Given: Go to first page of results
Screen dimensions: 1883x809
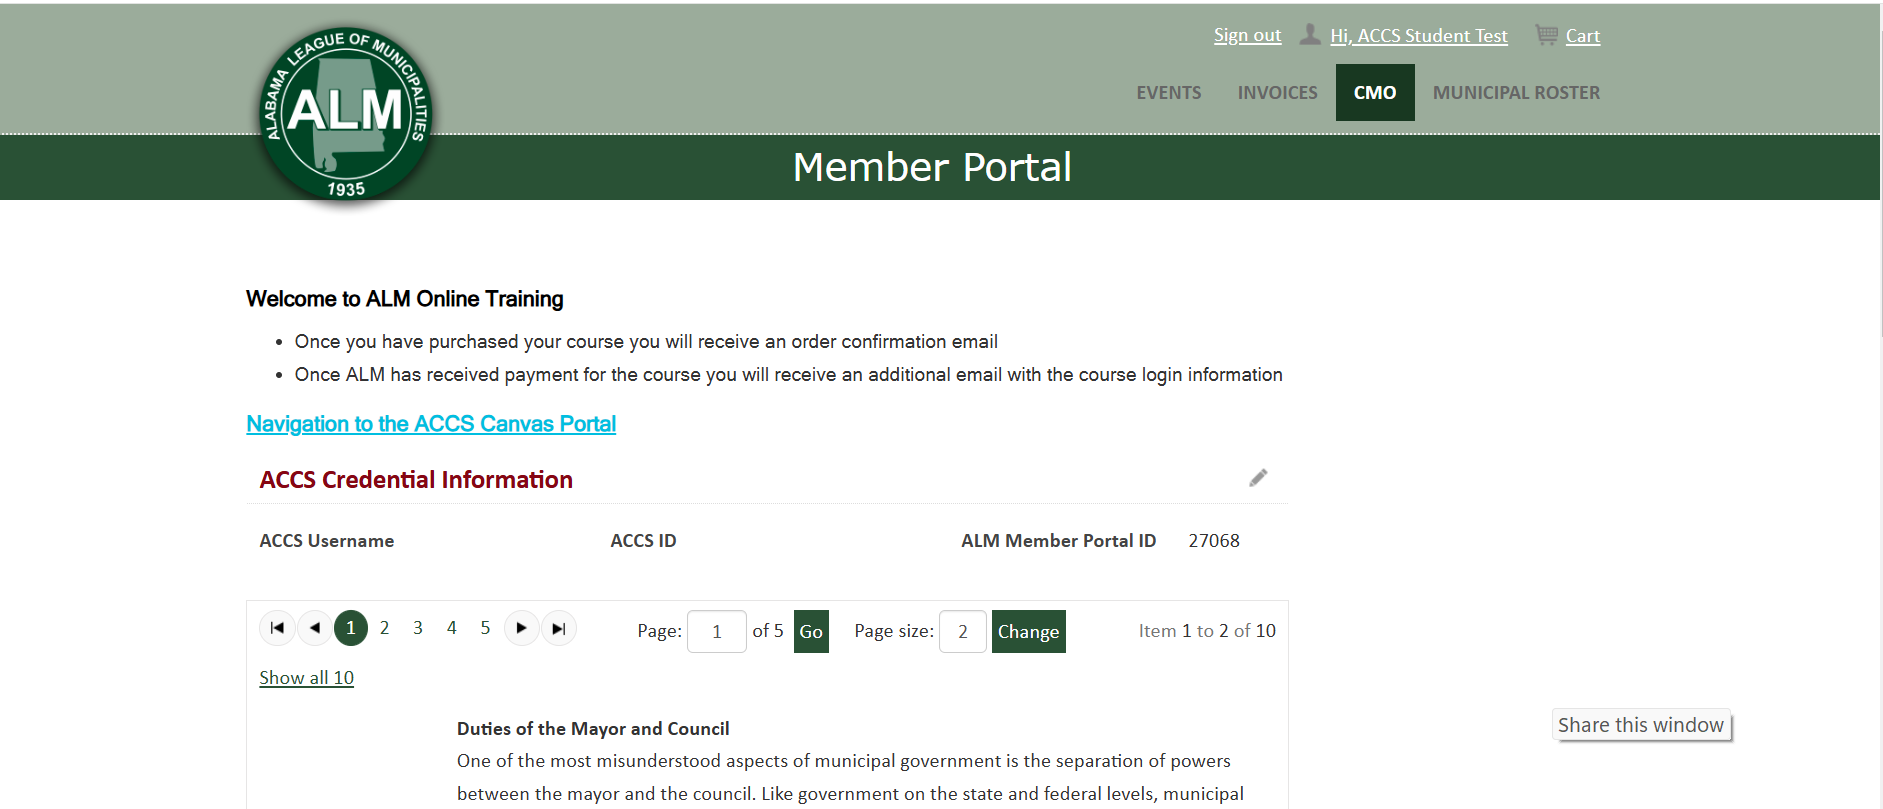Looking at the screenshot, I should (x=277, y=628).
